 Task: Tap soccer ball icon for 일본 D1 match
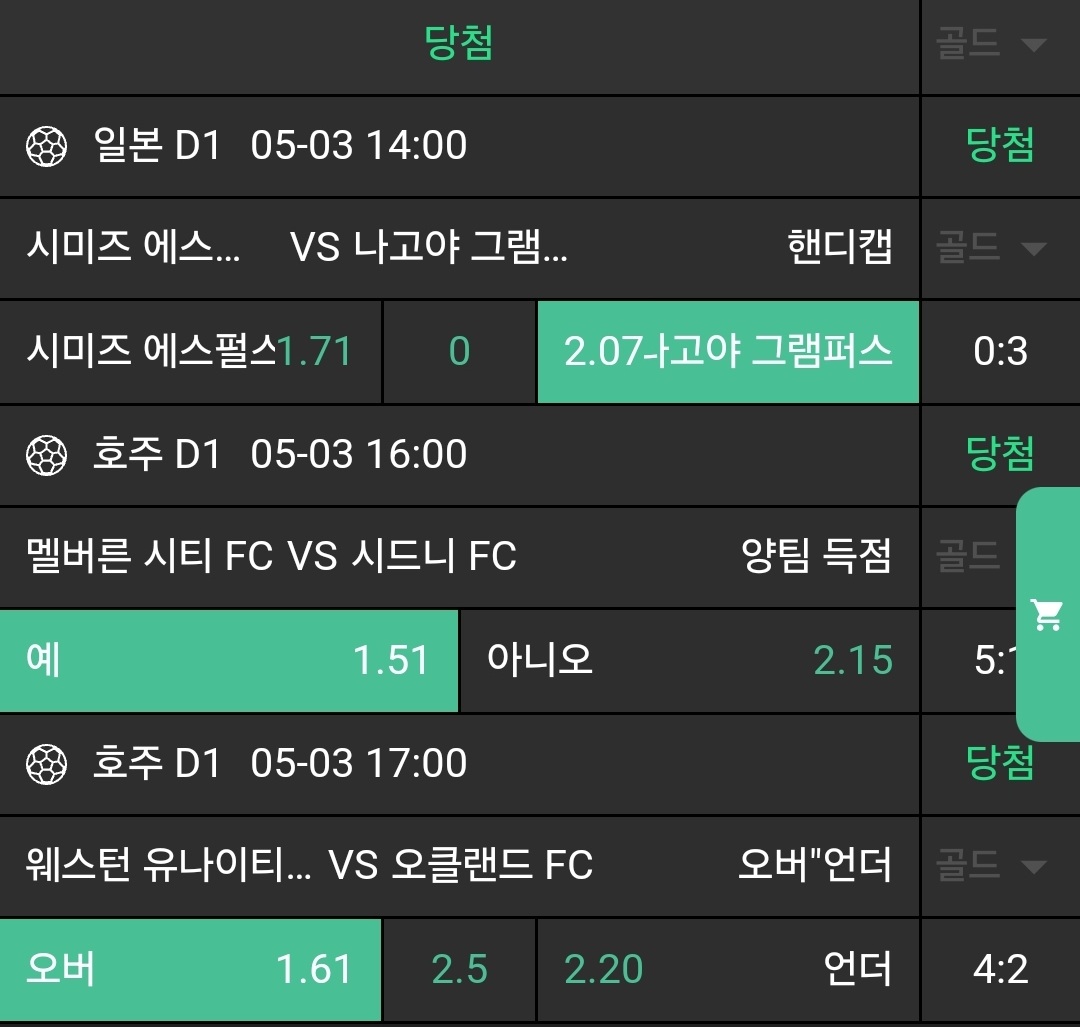[46, 147]
